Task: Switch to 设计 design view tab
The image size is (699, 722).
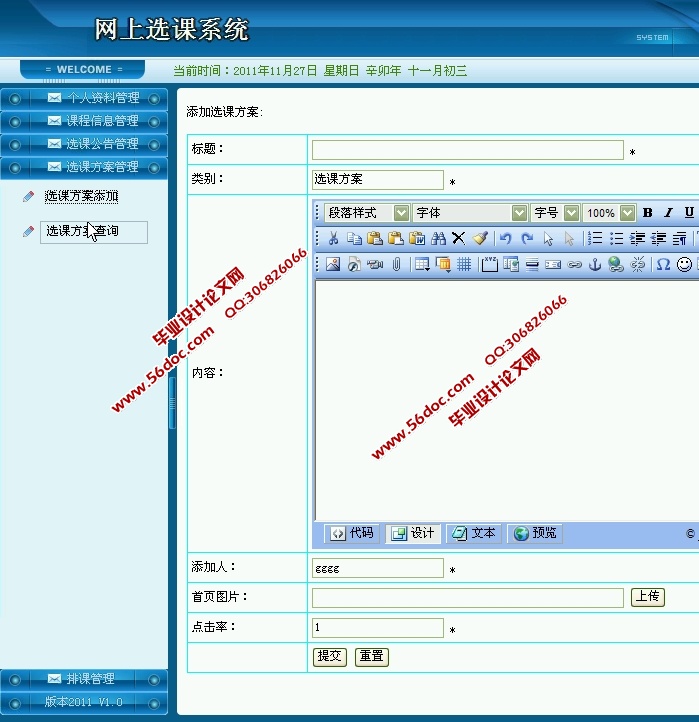Action: (x=413, y=533)
